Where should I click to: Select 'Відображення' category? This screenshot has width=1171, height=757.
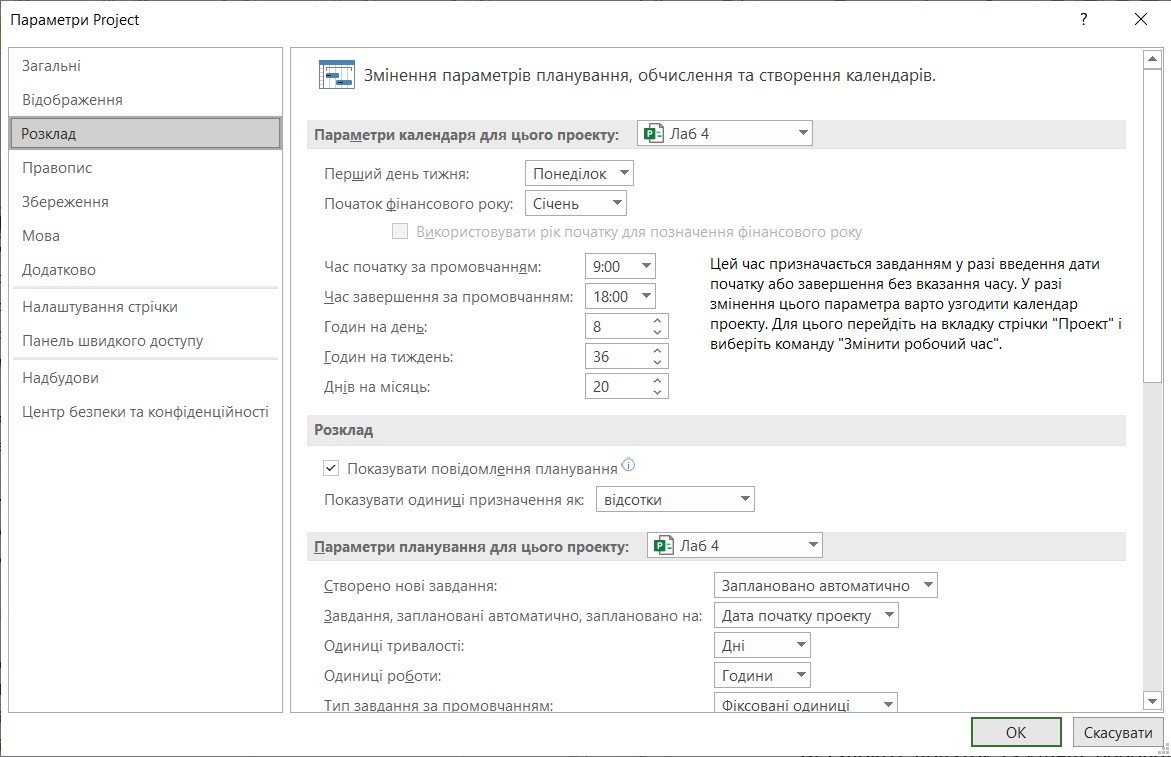click(146, 99)
